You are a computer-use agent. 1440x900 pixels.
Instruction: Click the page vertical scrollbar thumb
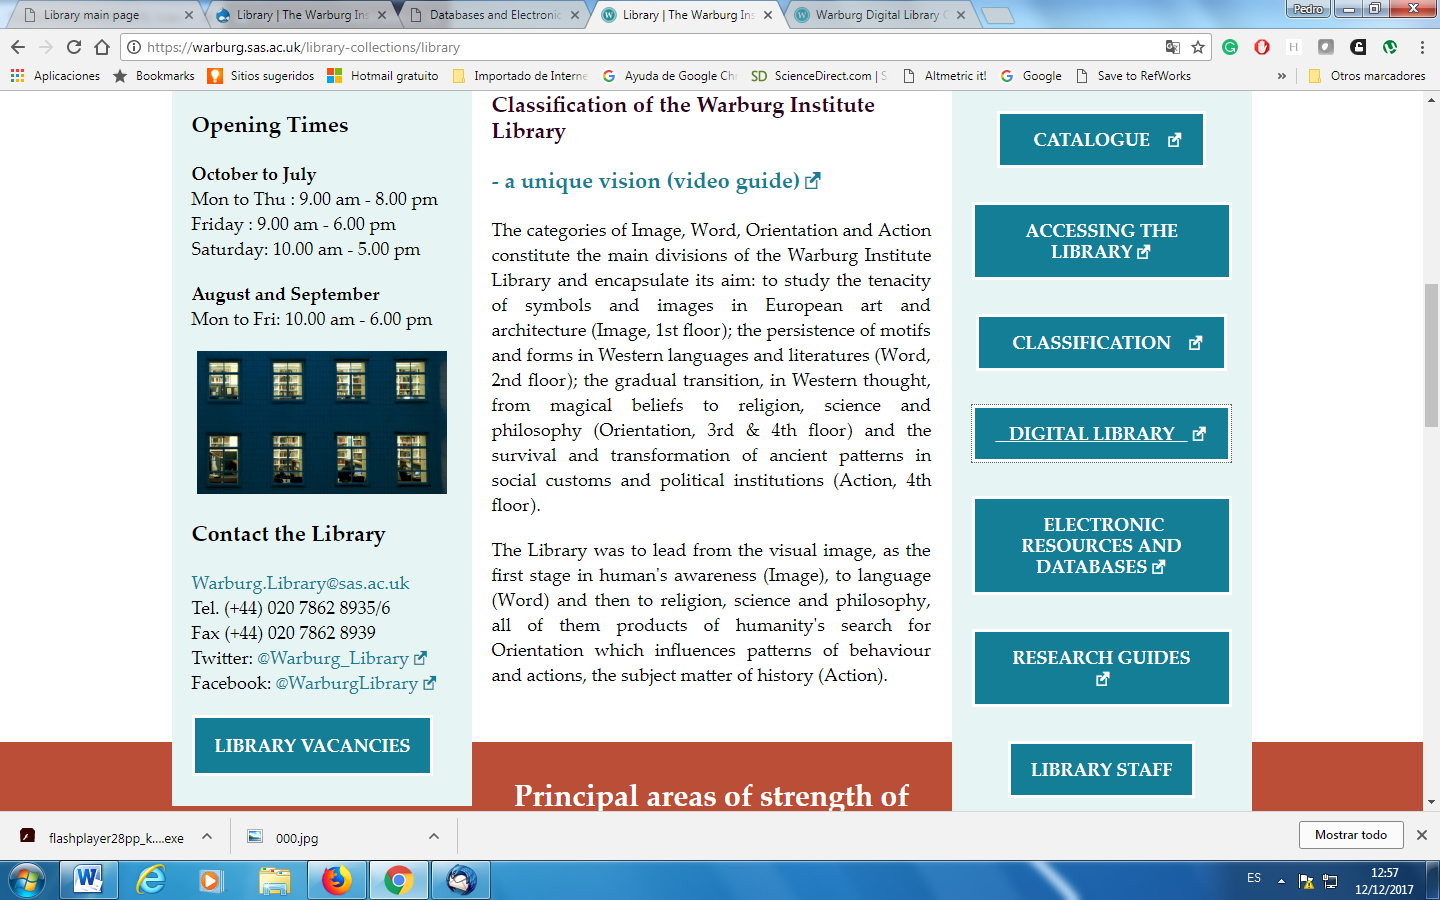coord(1431,355)
